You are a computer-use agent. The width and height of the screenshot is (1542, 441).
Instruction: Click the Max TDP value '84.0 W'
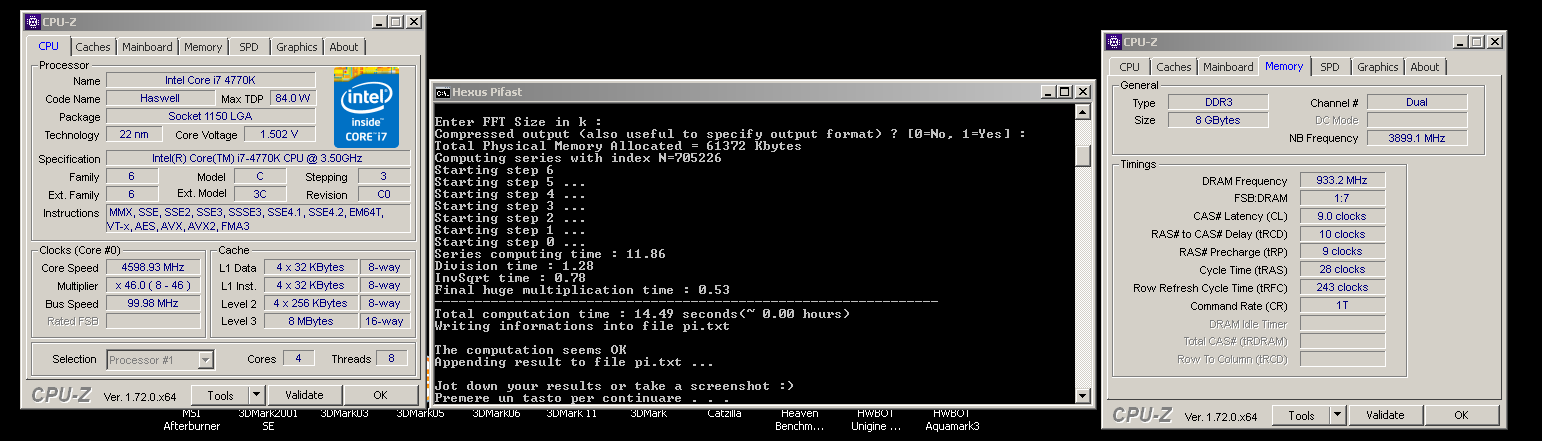pyautogui.click(x=293, y=98)
